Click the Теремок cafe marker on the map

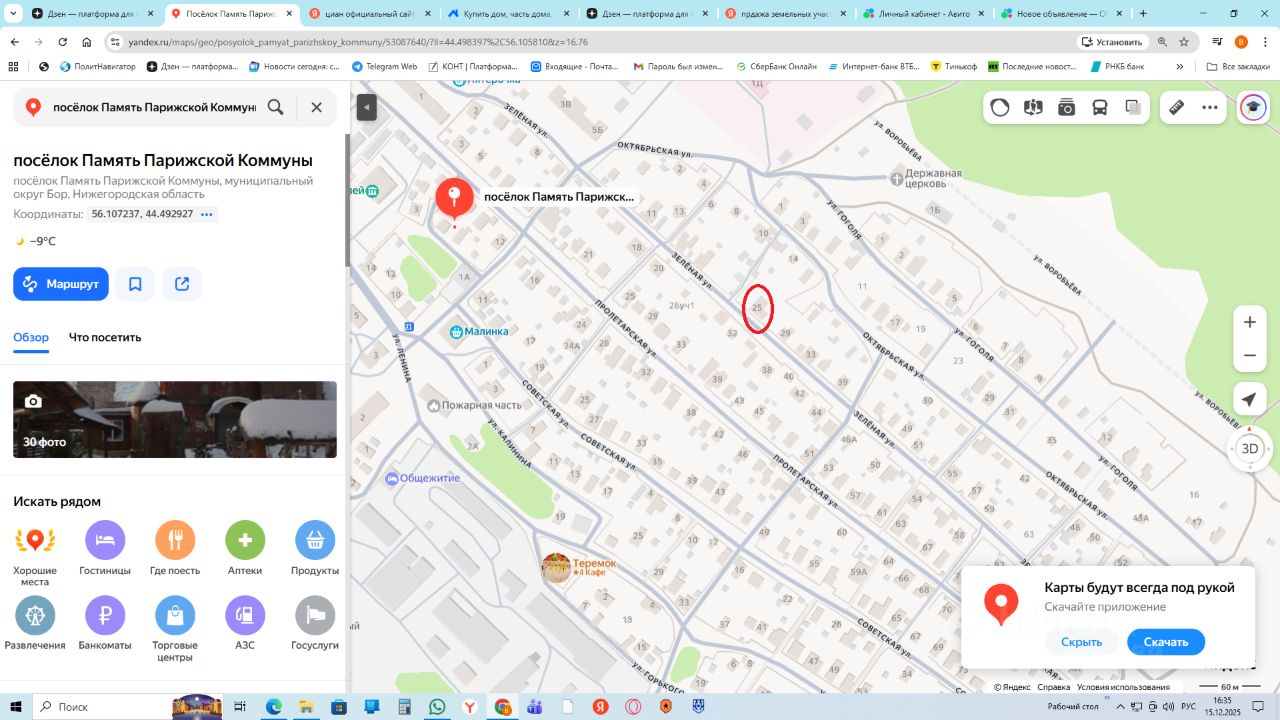[556, 568]
